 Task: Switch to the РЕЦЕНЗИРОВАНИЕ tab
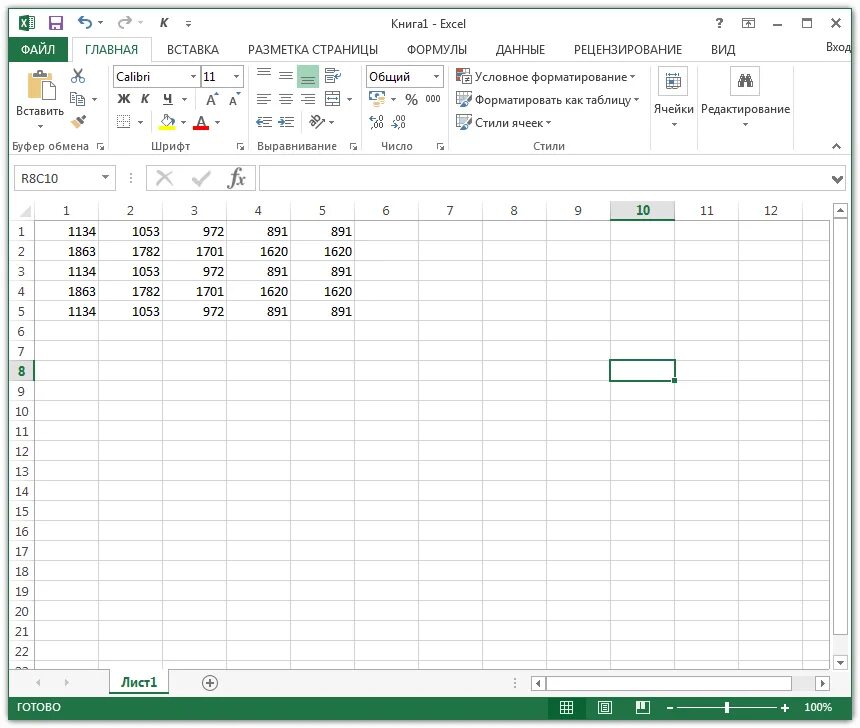coord(627,49)
